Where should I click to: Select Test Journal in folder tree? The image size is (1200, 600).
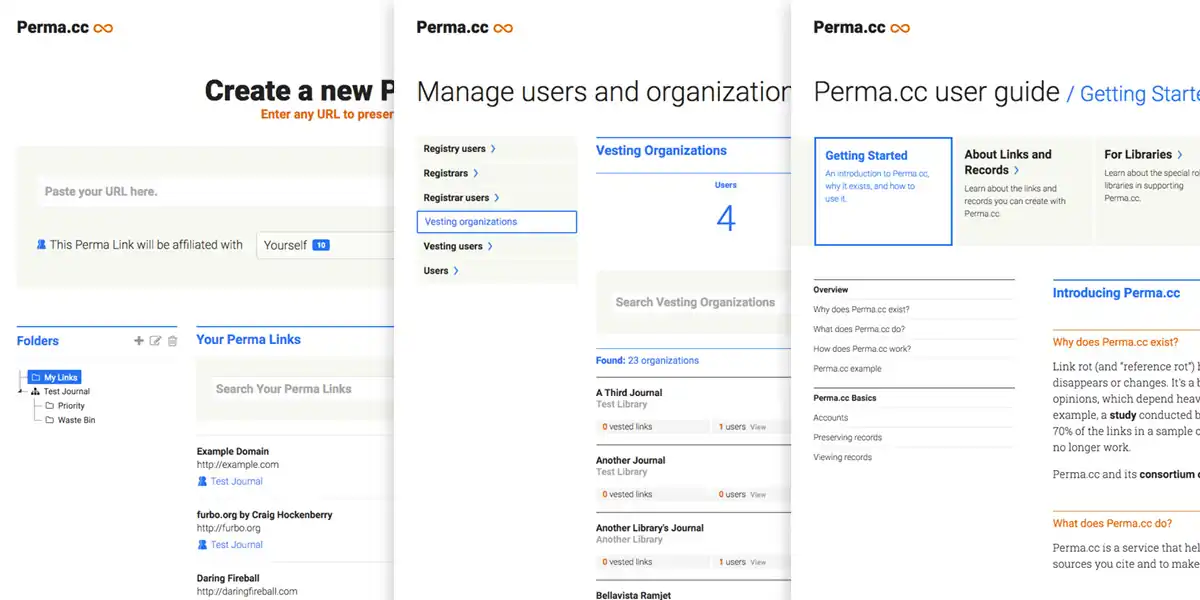(x=67, y=392)
